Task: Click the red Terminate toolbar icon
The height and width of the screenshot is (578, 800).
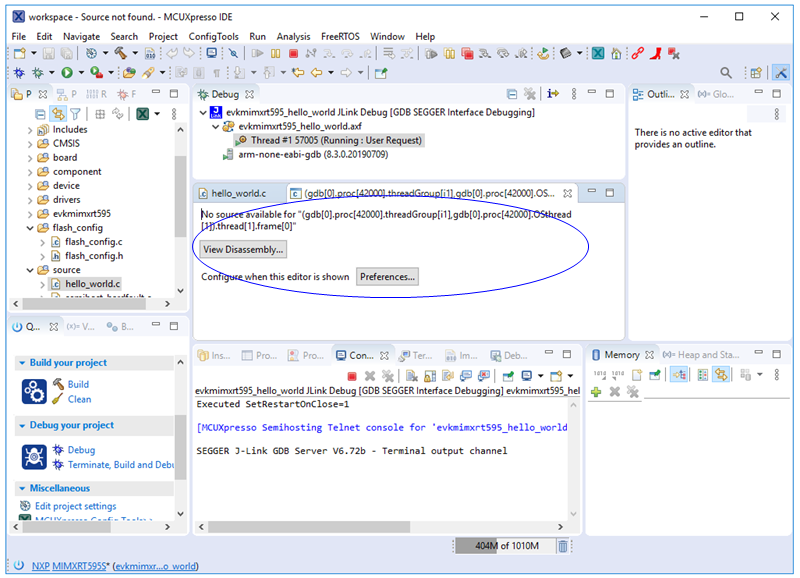Action: click(x=293, y=54)
